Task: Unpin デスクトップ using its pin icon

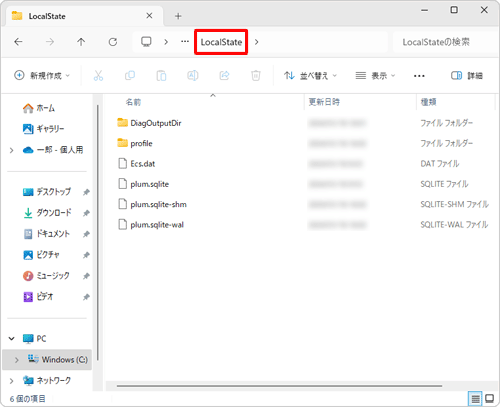Action: point(86,192)
